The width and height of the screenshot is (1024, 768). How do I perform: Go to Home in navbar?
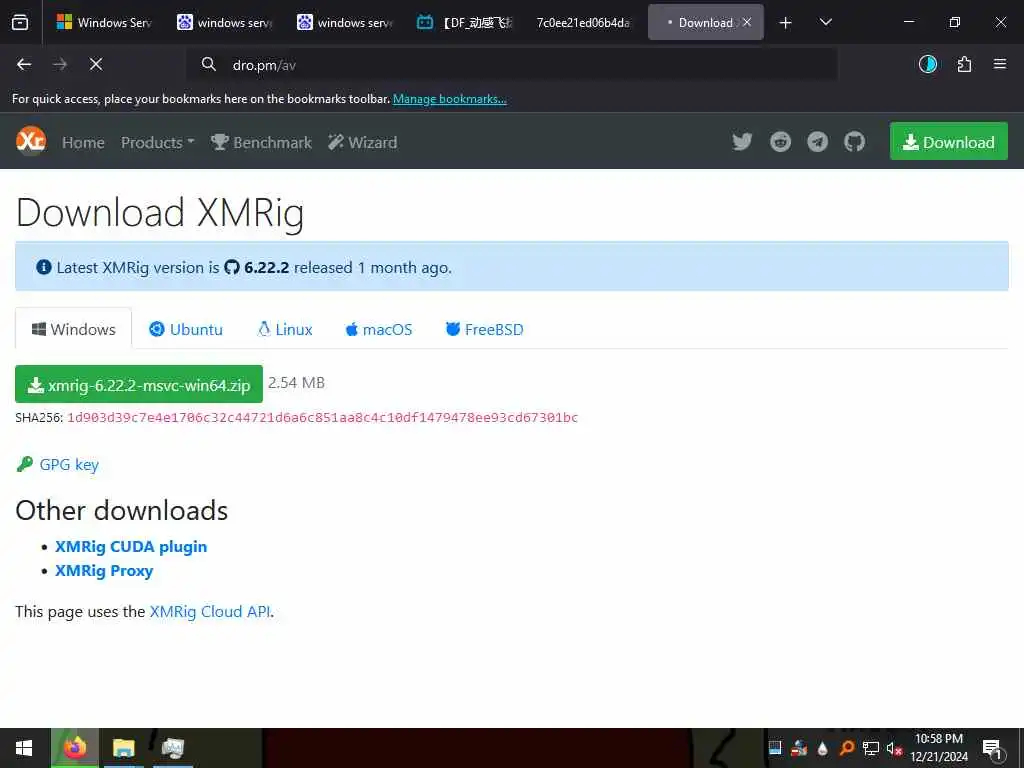83,142
